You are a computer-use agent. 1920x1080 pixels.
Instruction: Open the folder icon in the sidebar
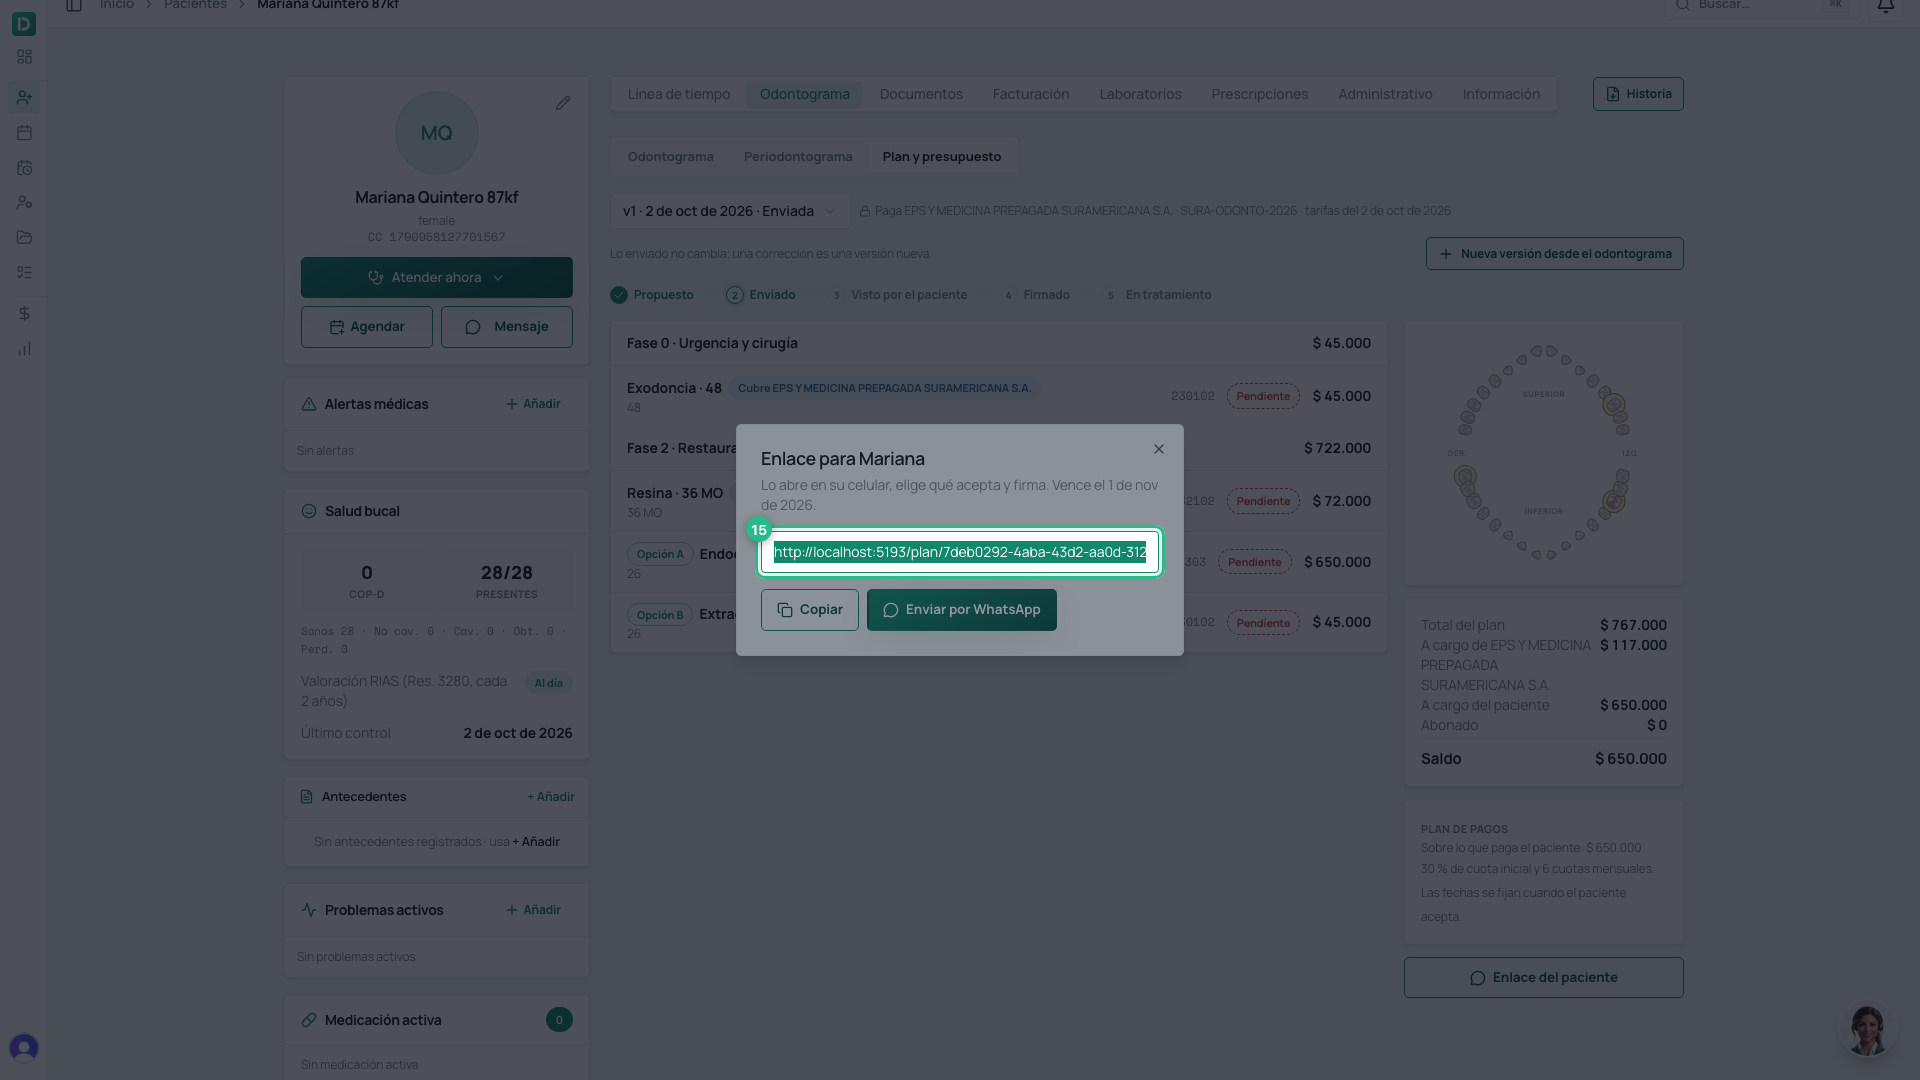pos(24,238)
